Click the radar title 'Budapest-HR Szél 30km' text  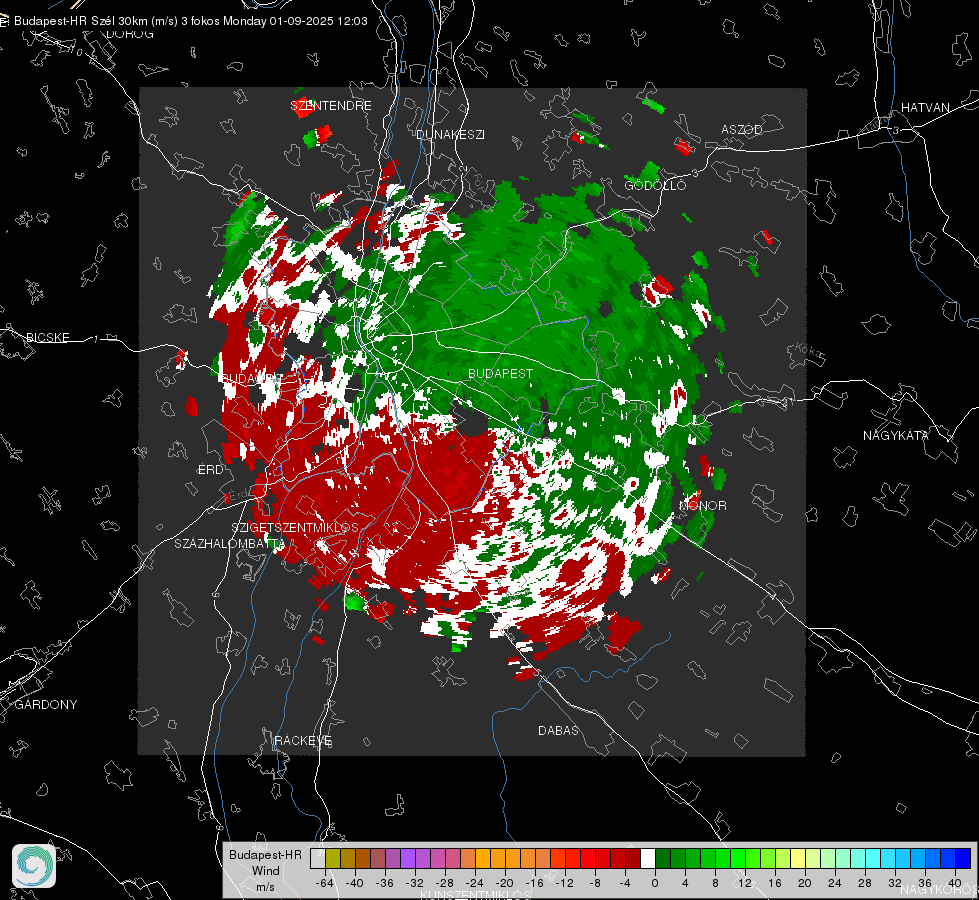(x=81, y=21)
